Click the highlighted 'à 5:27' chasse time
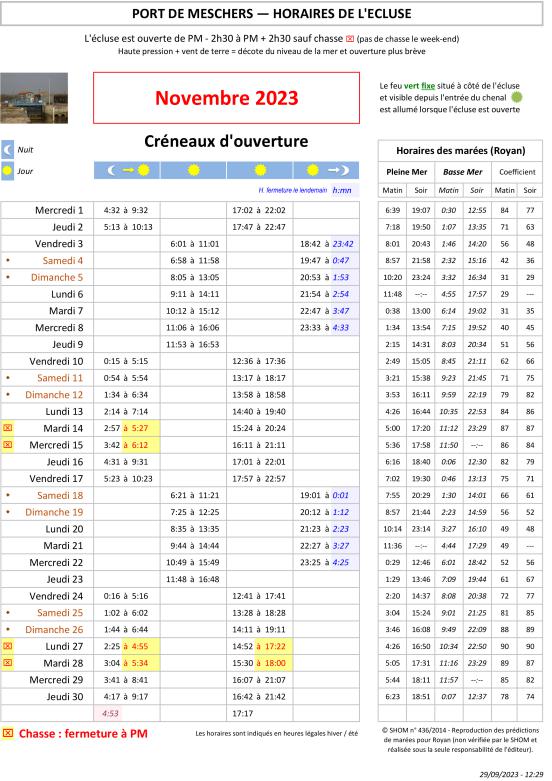This screenshot has width=552, height=781. [136, 428]
